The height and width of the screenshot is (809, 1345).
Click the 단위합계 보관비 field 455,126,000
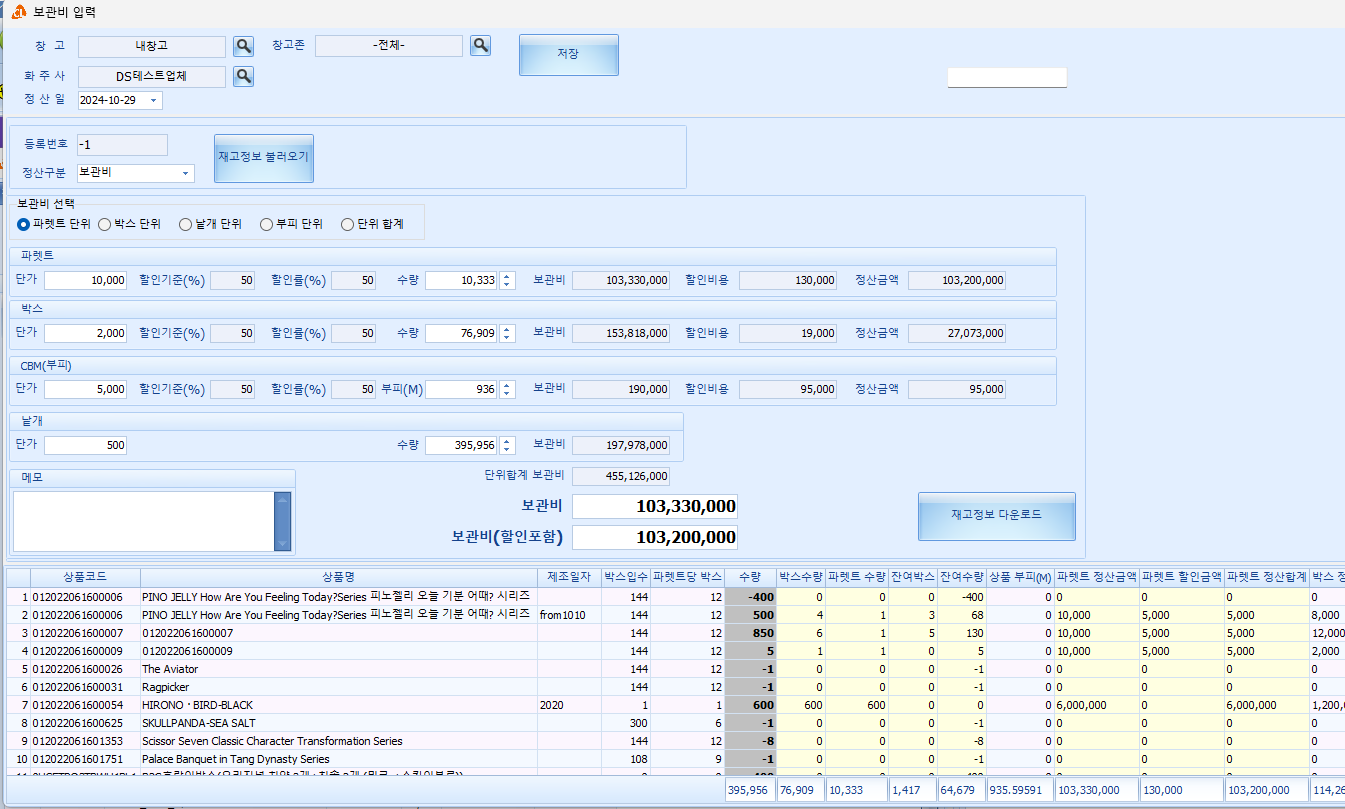pyautogui.click(x=621, y=477)
